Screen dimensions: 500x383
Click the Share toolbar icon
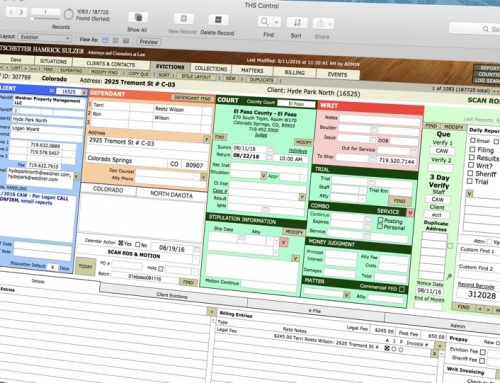click(320, 23)
